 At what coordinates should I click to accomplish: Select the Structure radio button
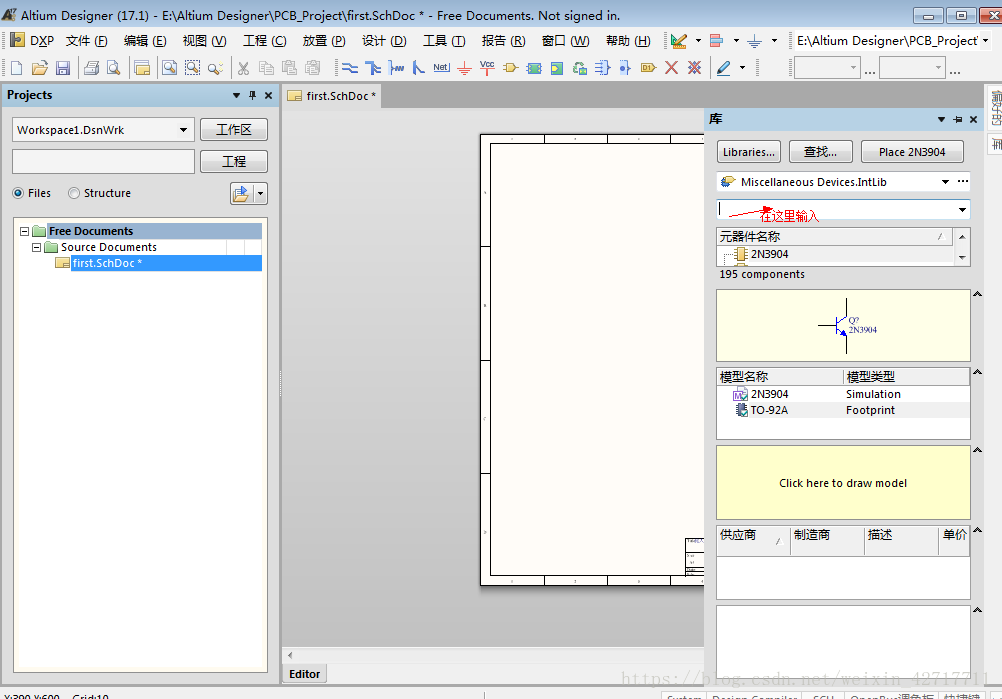tap(74, 193)
